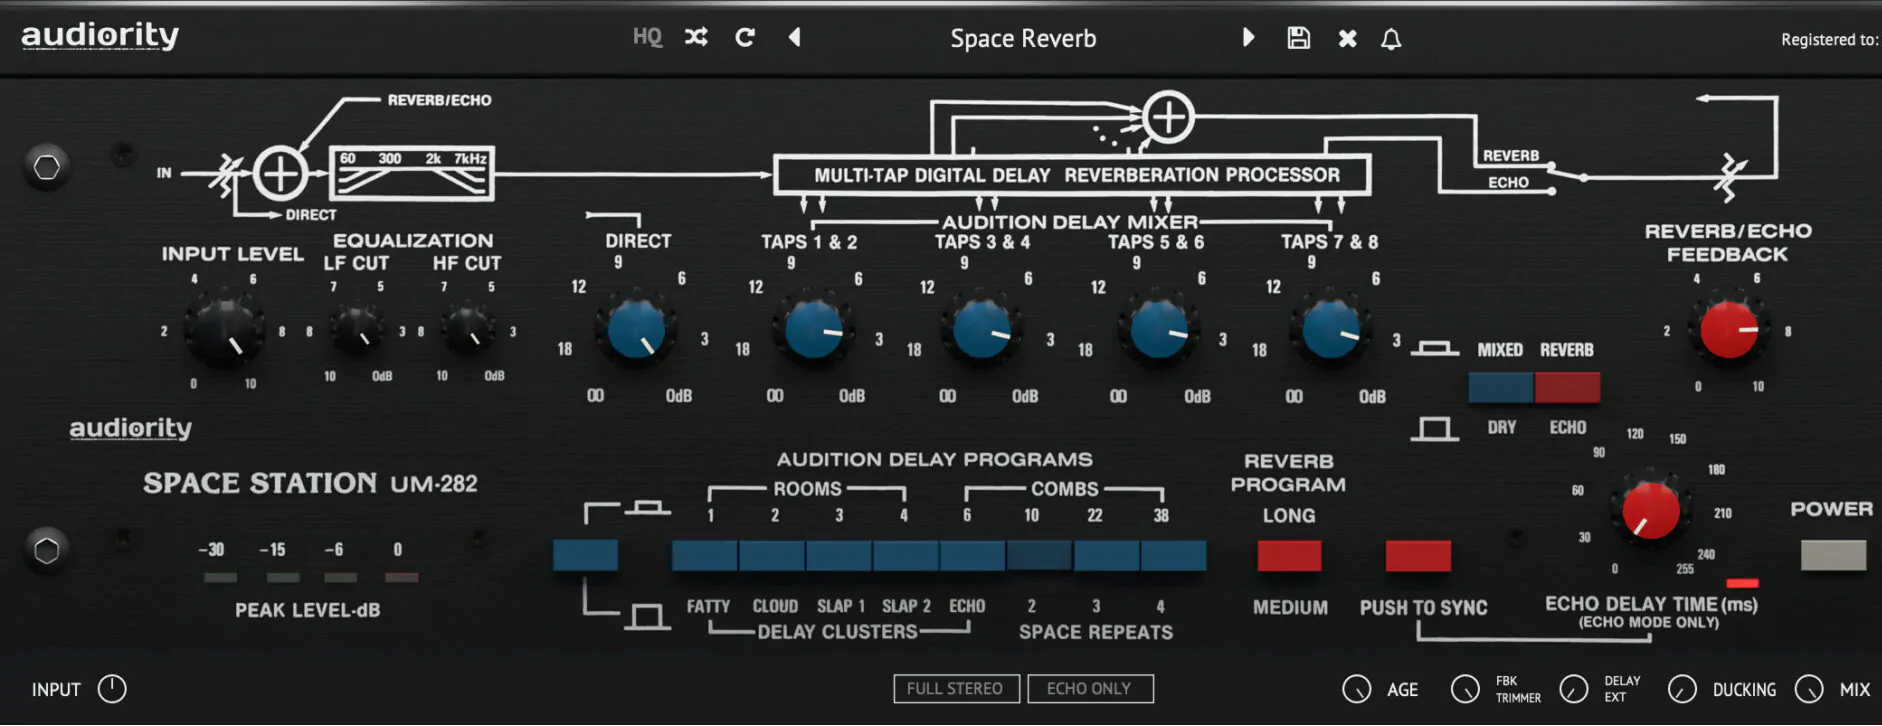The image size is (1882, 726).
Task: Click the Input Level knob
Action: pyautogui.click(x=226, y=329)
